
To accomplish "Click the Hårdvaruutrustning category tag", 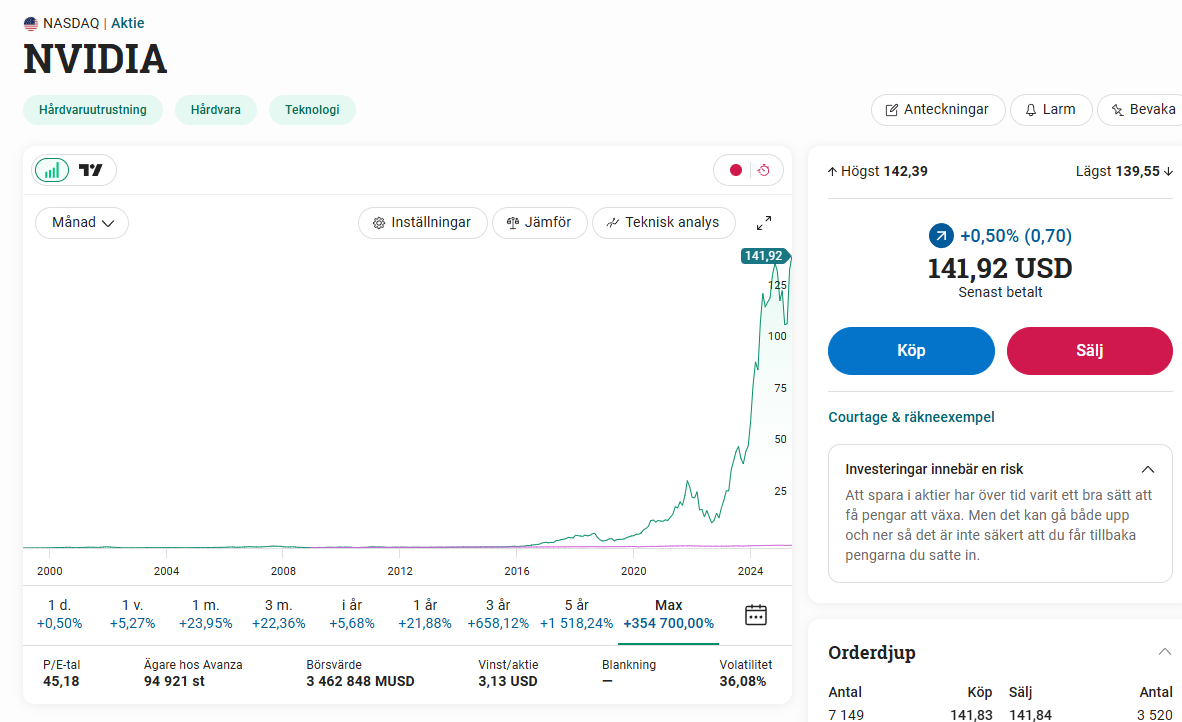I will pos(93,110).
